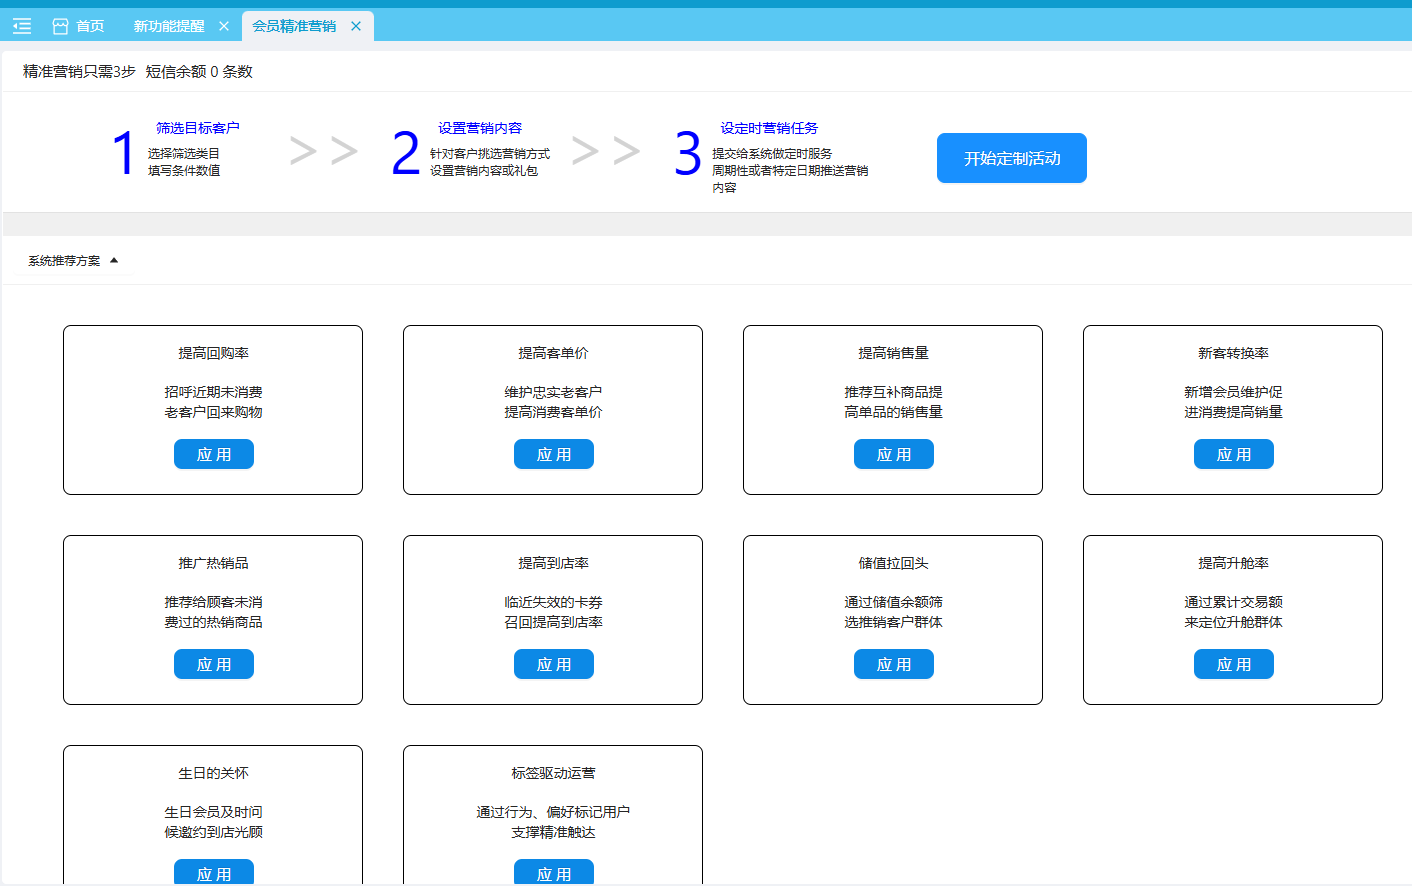Click step 2 设置营销内容 heading
Viewport: 1412px width, 886px height.
tap(479, 128)
